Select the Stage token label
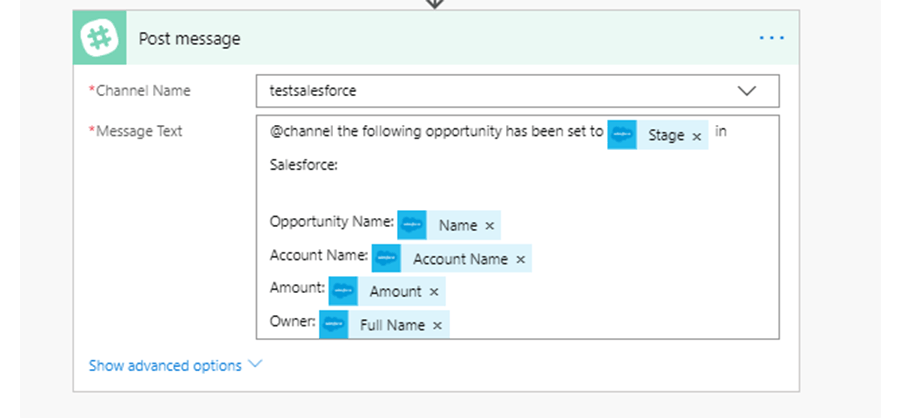900x418 pixels. pyautogui.click(x=666, y=136)
